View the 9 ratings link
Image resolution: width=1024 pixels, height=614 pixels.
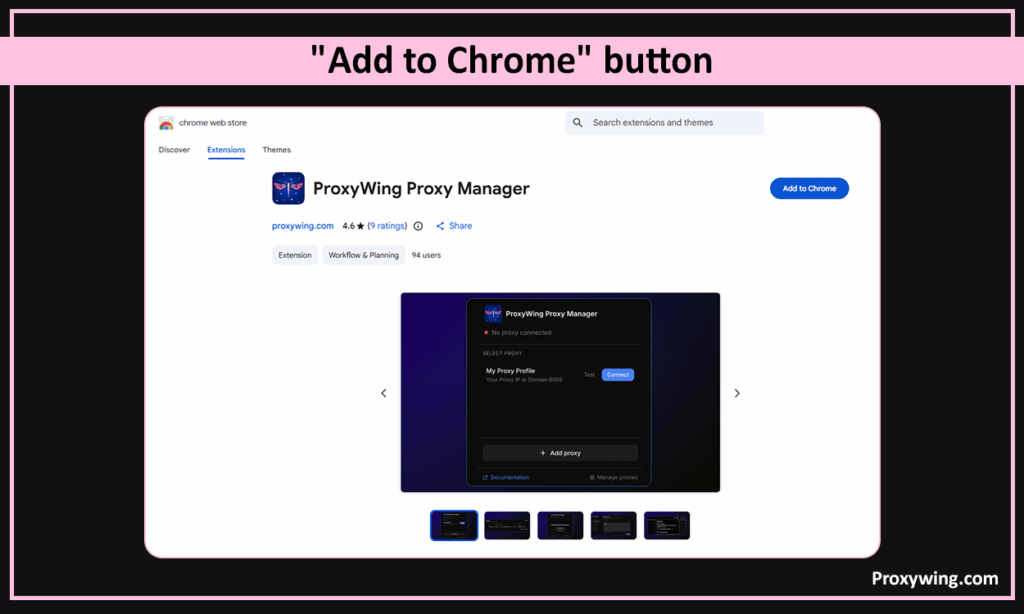(x=388, y=226)
